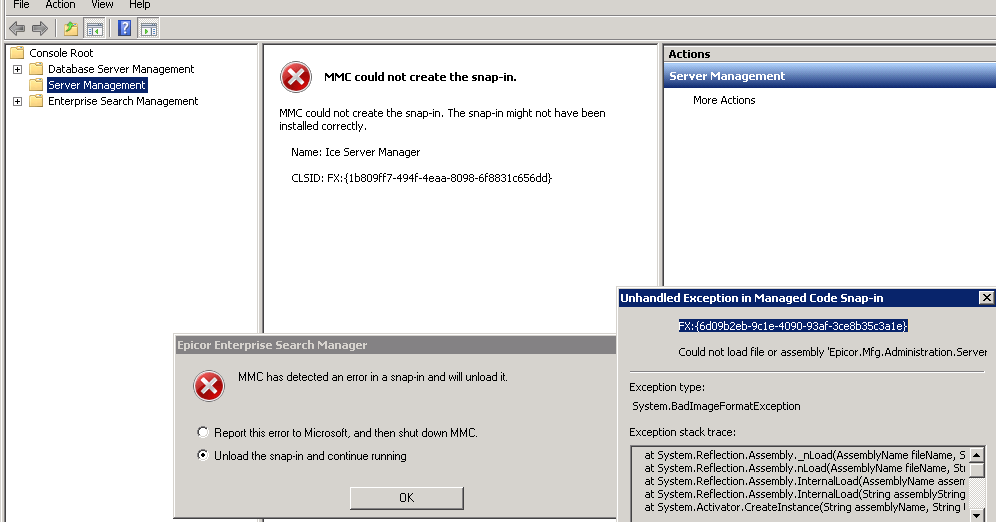Click the blue Help toolbar icon

click(x=124, y=28)
